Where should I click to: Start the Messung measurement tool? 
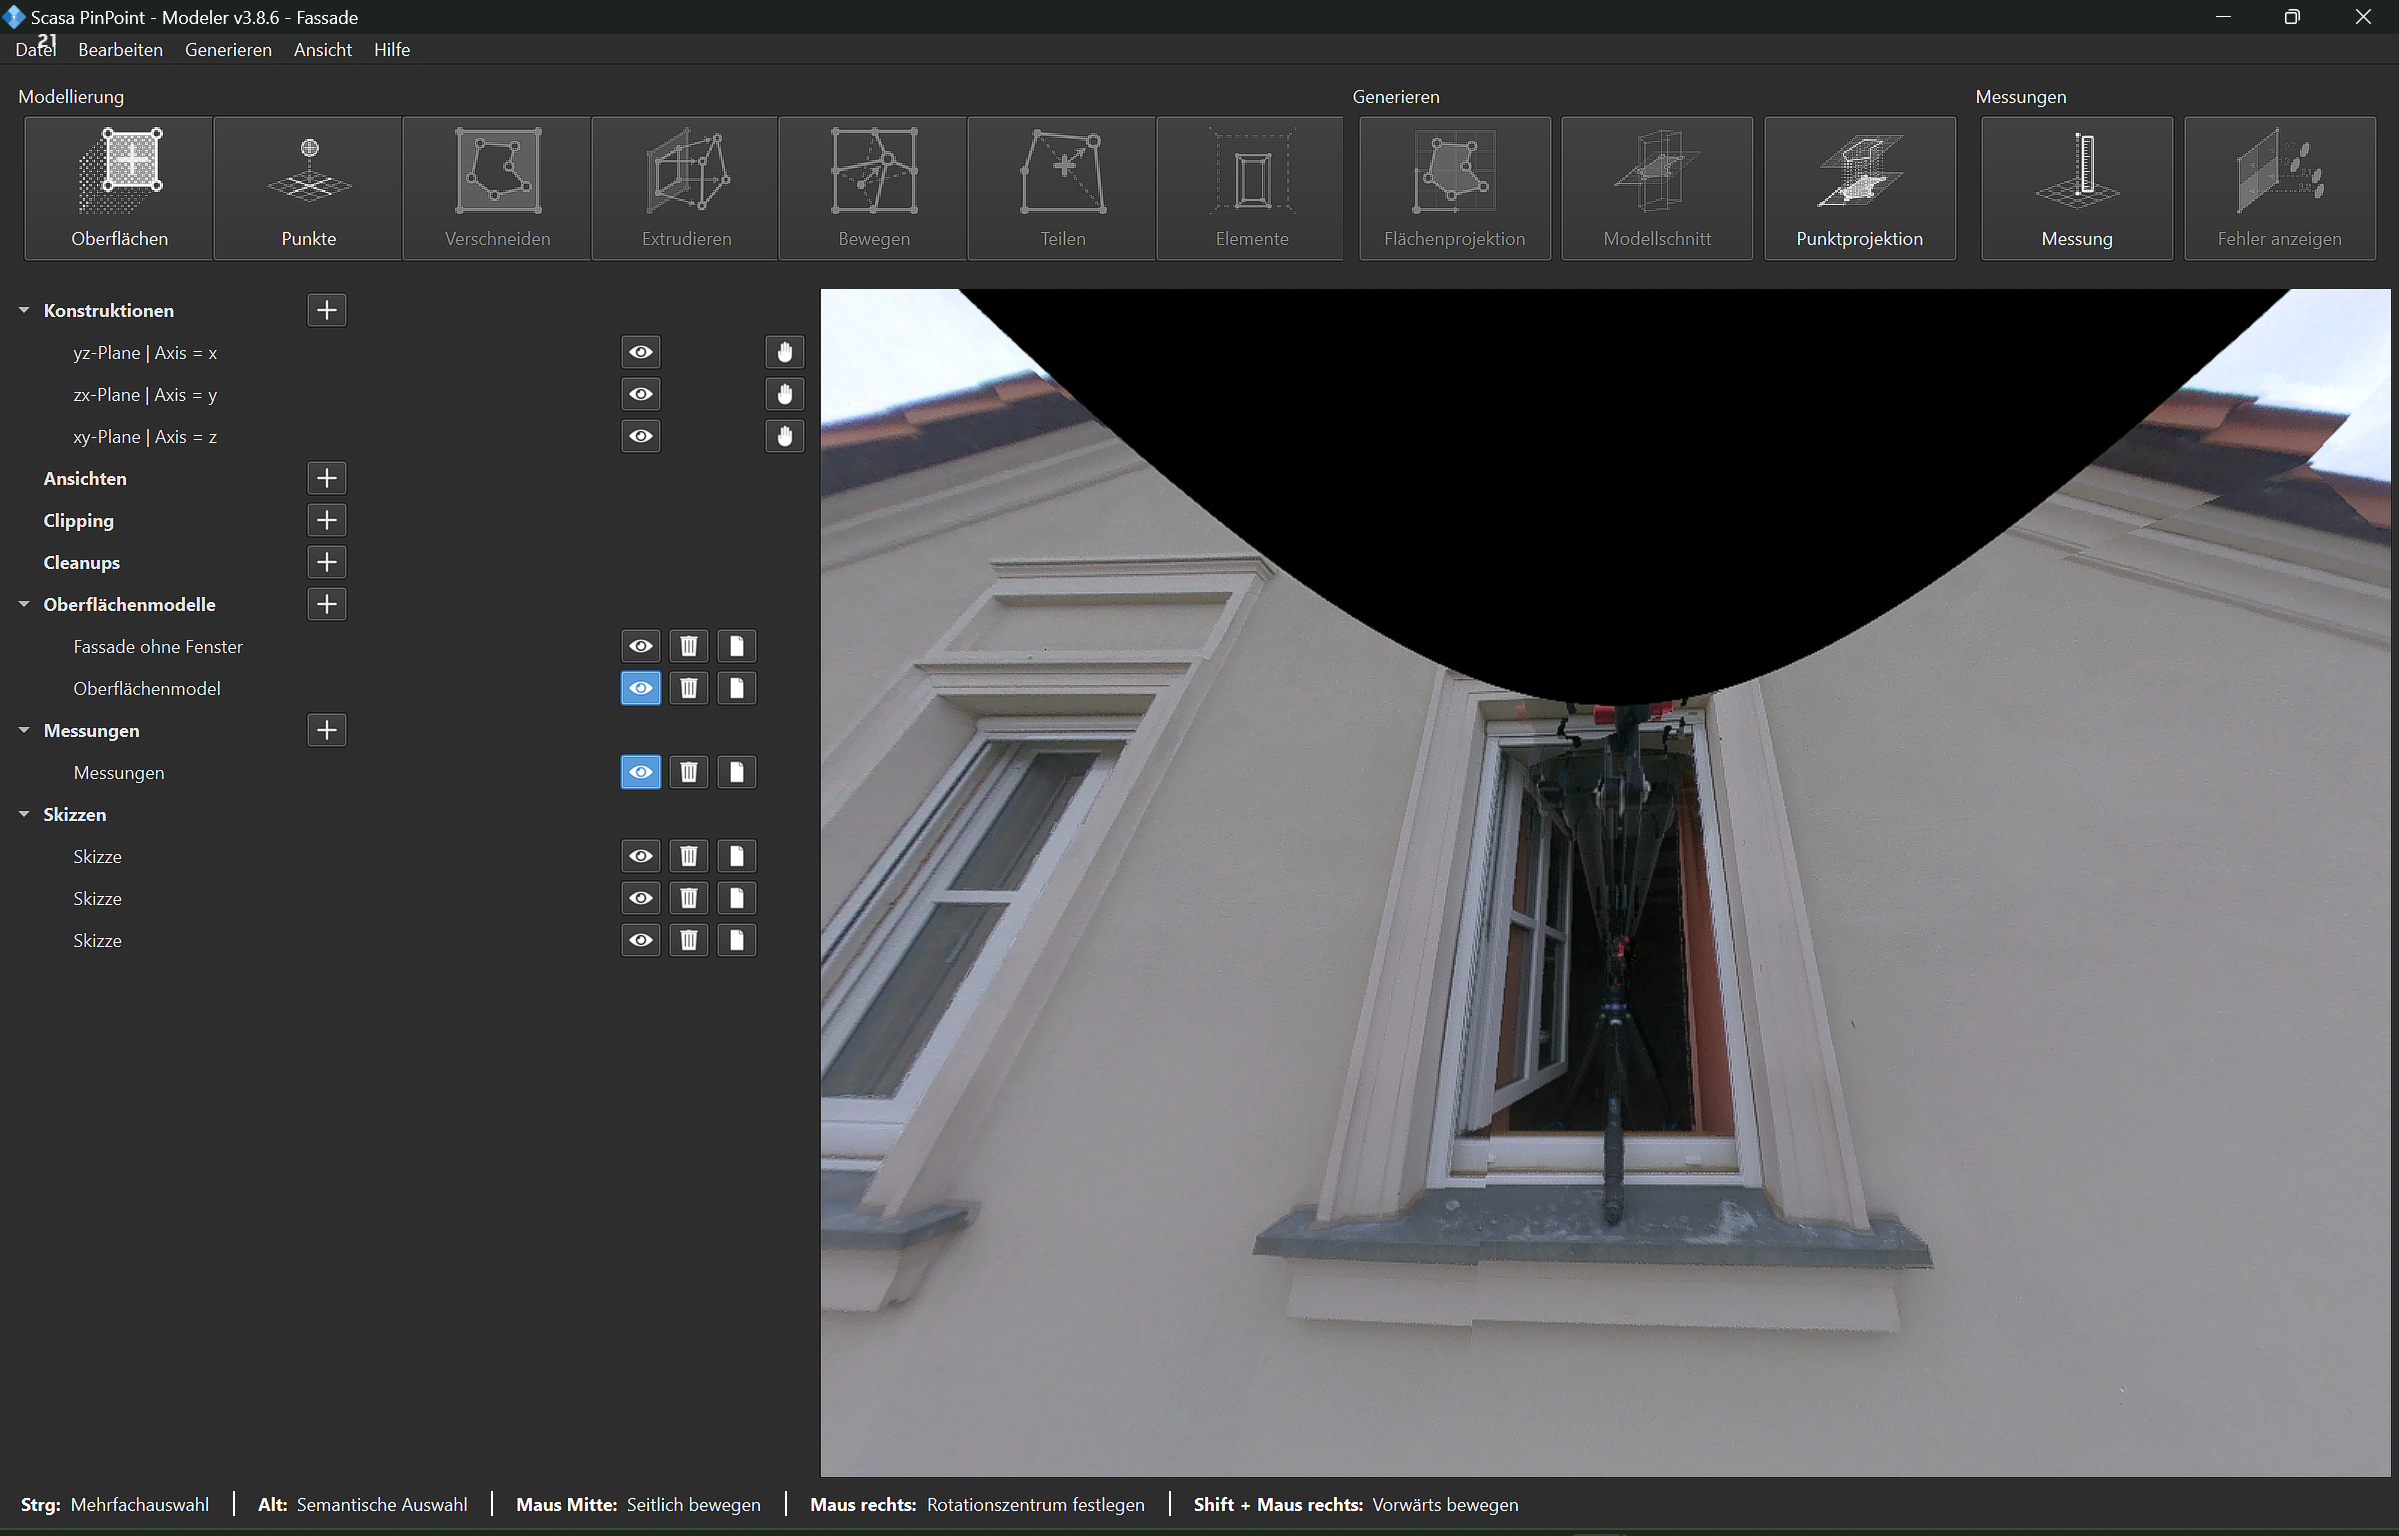tap(2076, 188)
